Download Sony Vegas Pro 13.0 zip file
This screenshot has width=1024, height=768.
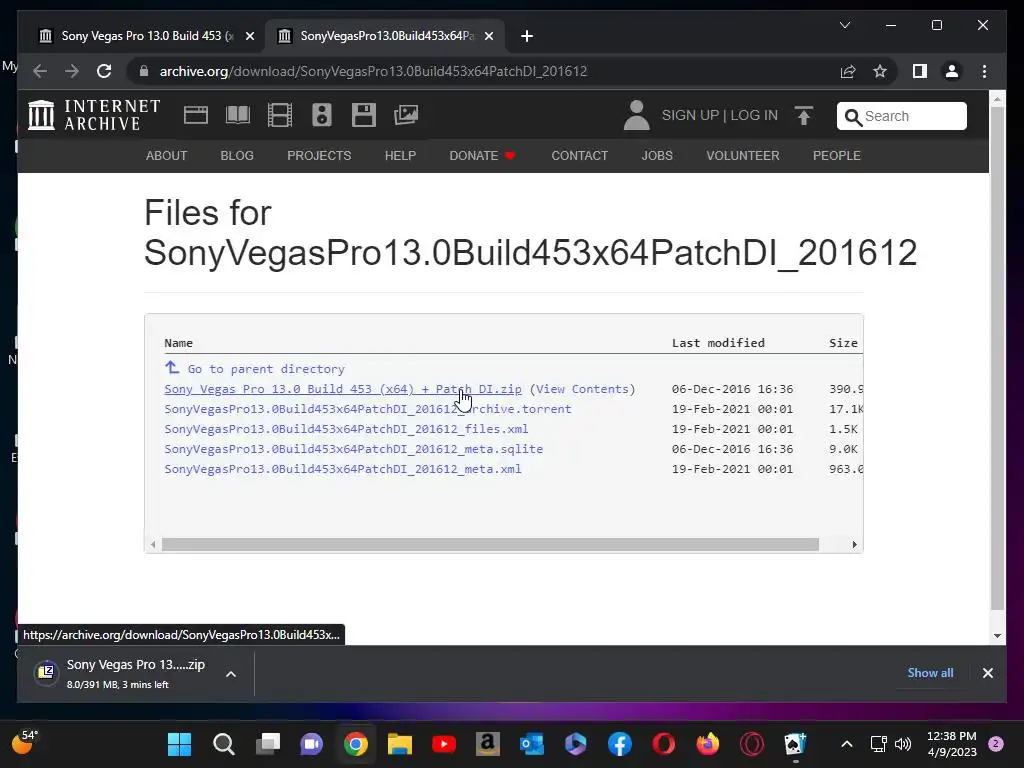343,389
